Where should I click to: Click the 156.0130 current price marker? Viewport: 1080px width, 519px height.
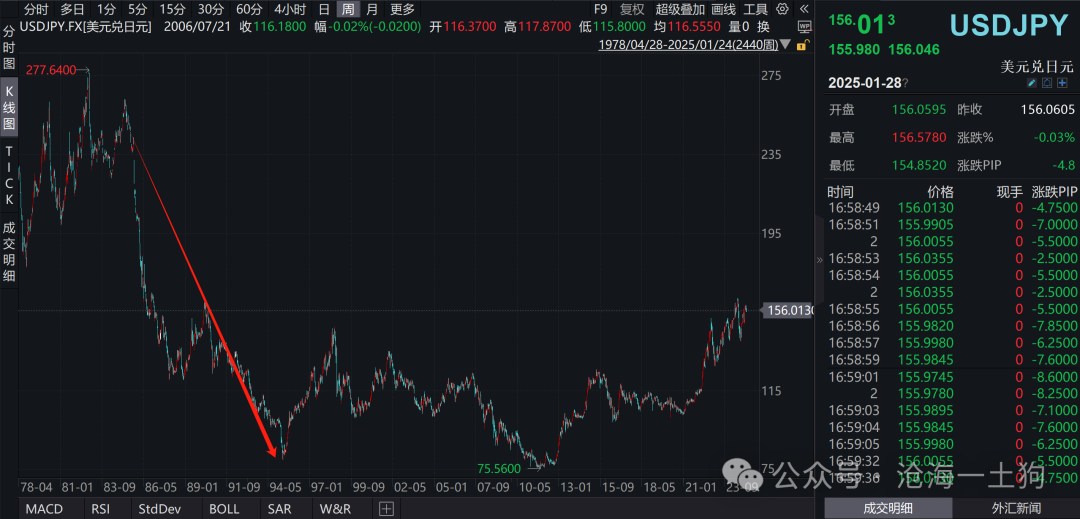[x=790, y=311]
